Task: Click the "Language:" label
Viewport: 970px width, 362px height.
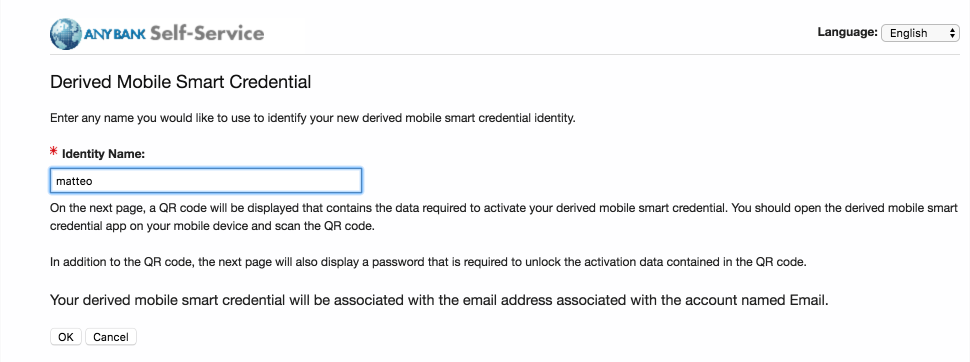Action: 848,32
